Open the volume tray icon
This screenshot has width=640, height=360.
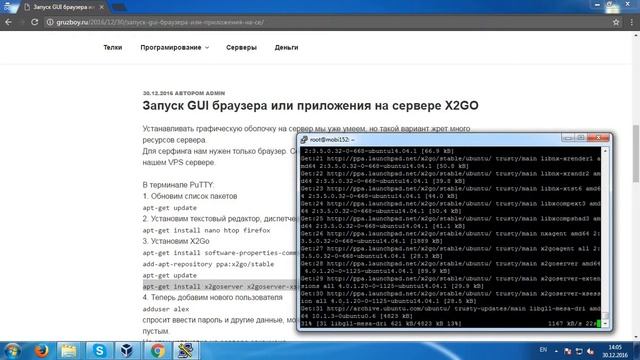(590, 351)
